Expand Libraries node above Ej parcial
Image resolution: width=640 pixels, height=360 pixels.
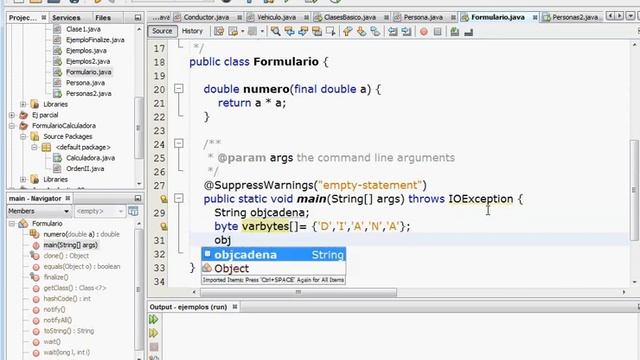pos(23,104)
